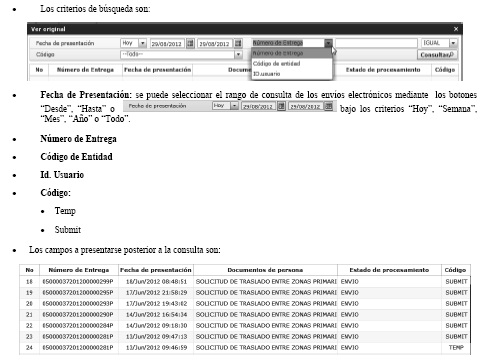Viewport: 482px width, 361px height.
Task: Click the Consultar search button
Action: coord(437,55)
